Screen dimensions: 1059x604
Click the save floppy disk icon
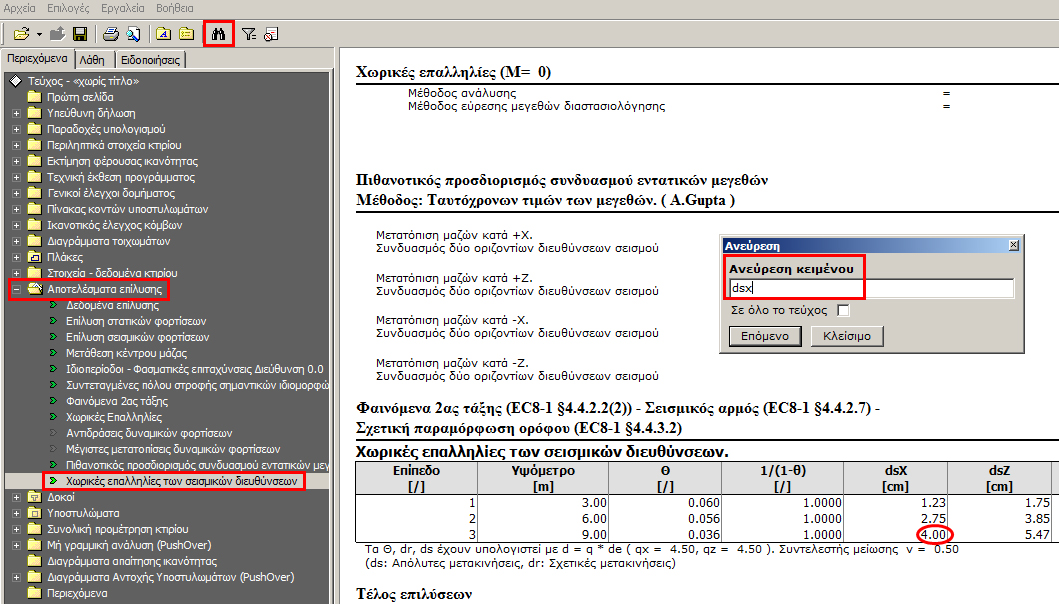[80, 34]
